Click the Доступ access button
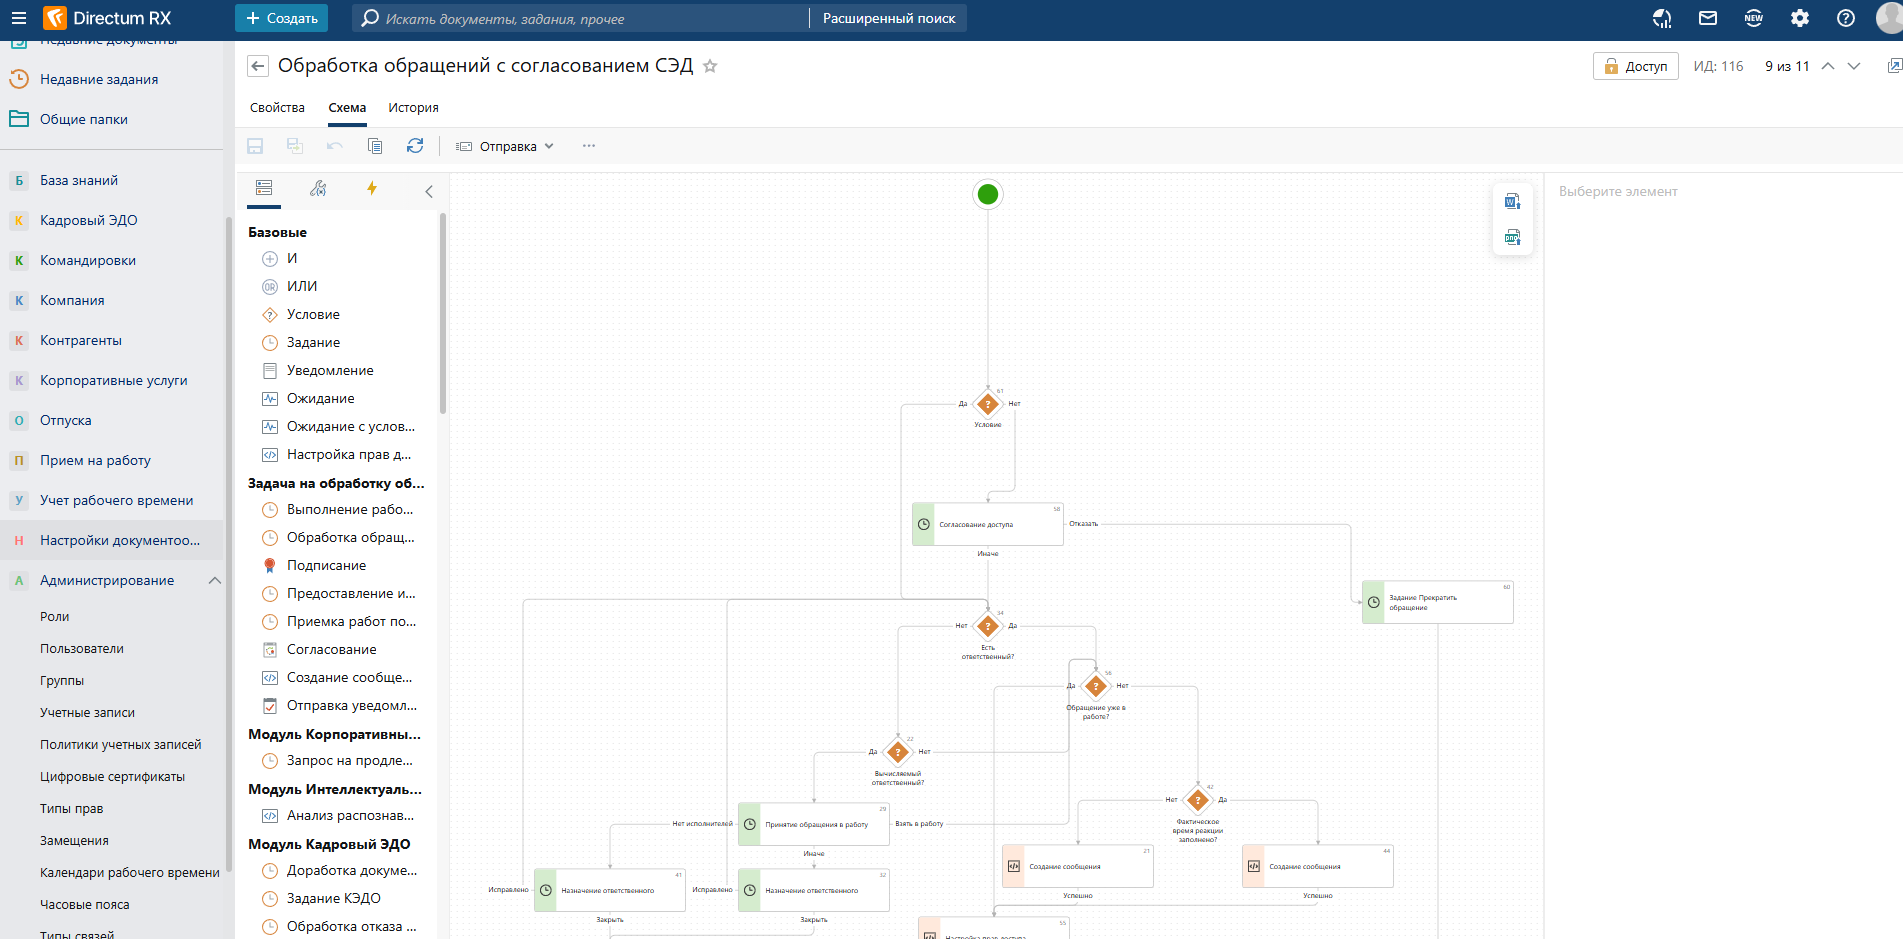 (x=1635, y=66)
